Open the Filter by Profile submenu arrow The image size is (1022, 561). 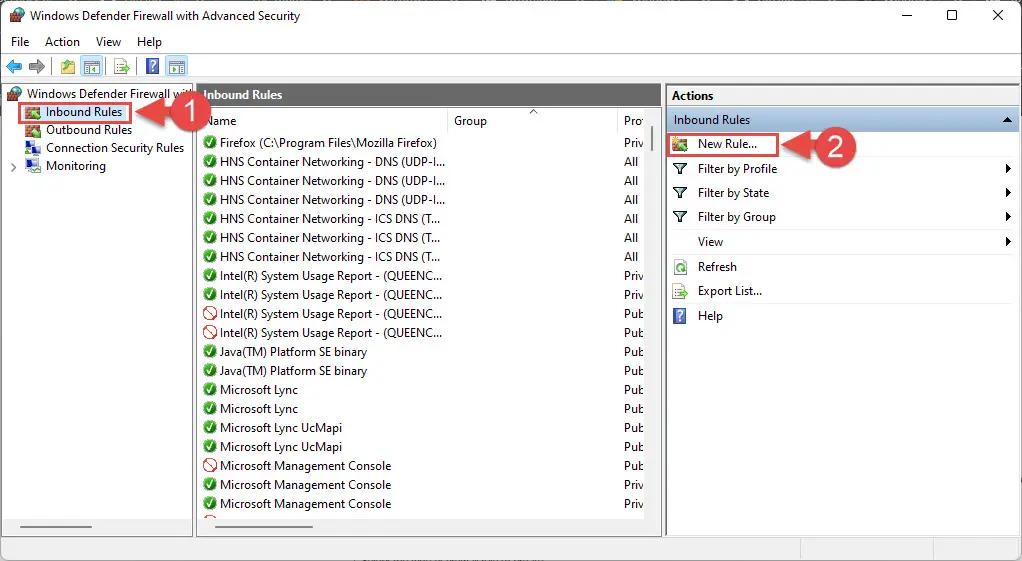1008,169
